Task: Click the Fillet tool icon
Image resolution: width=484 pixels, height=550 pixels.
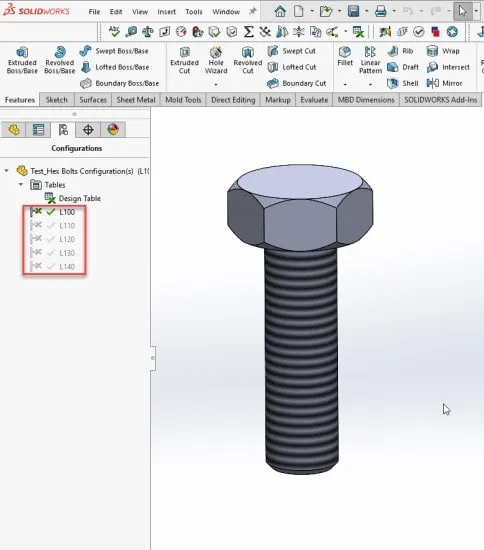Action: click(x=345, y=52)
